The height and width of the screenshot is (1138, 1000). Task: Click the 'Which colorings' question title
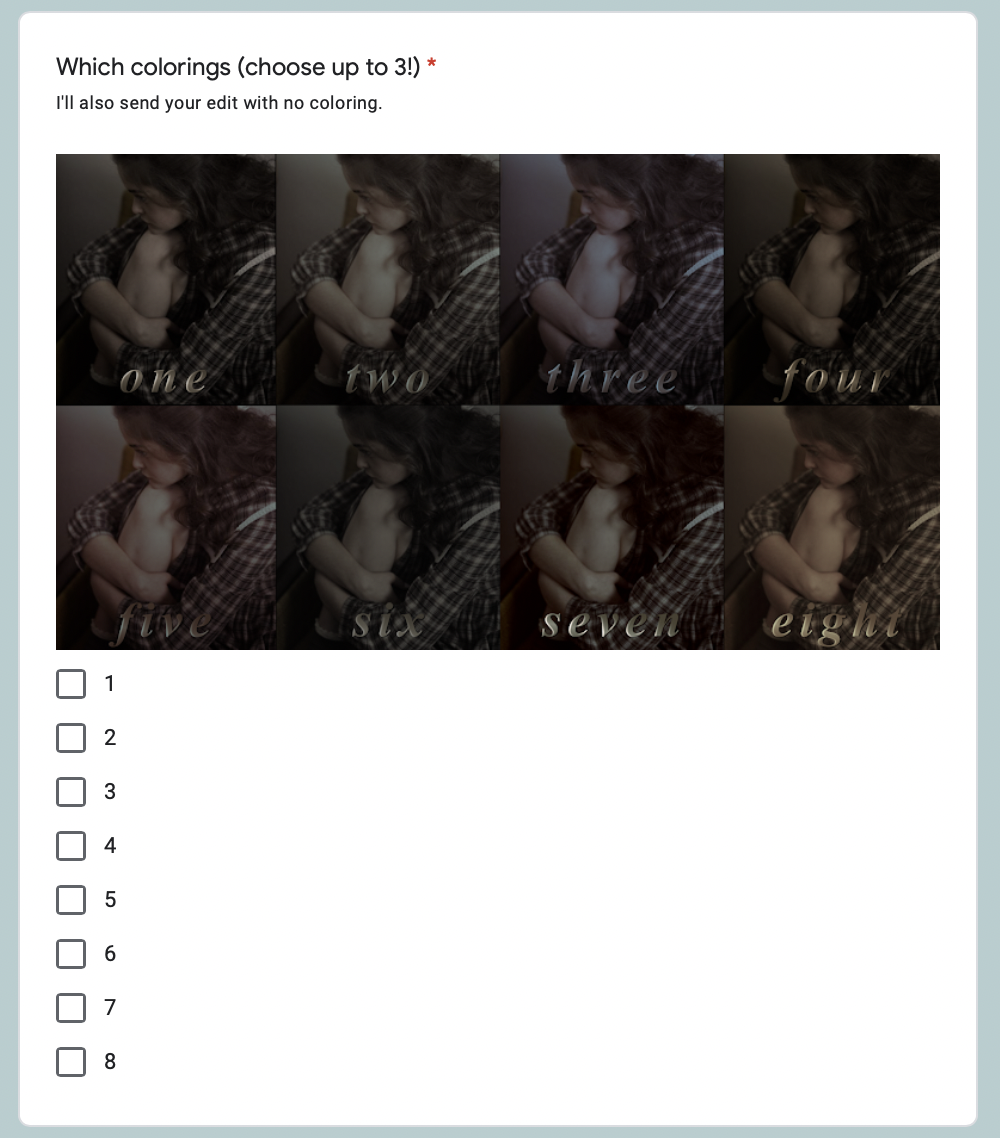coord(238,67)
